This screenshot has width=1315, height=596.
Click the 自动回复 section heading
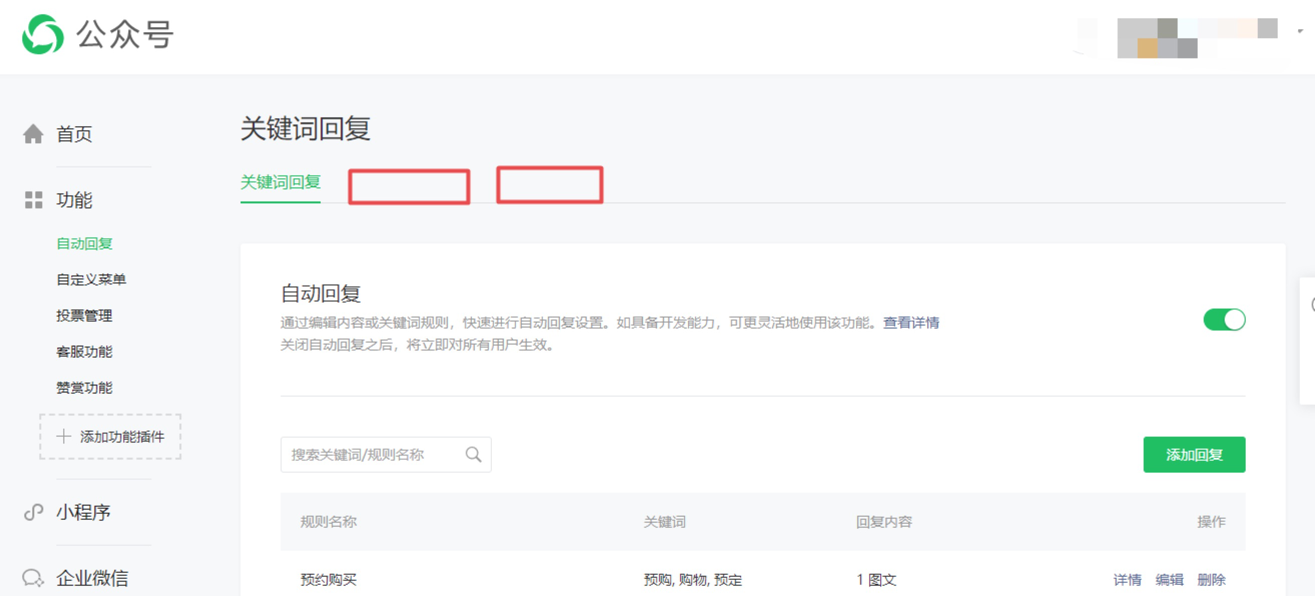click(x=320, y=294)
